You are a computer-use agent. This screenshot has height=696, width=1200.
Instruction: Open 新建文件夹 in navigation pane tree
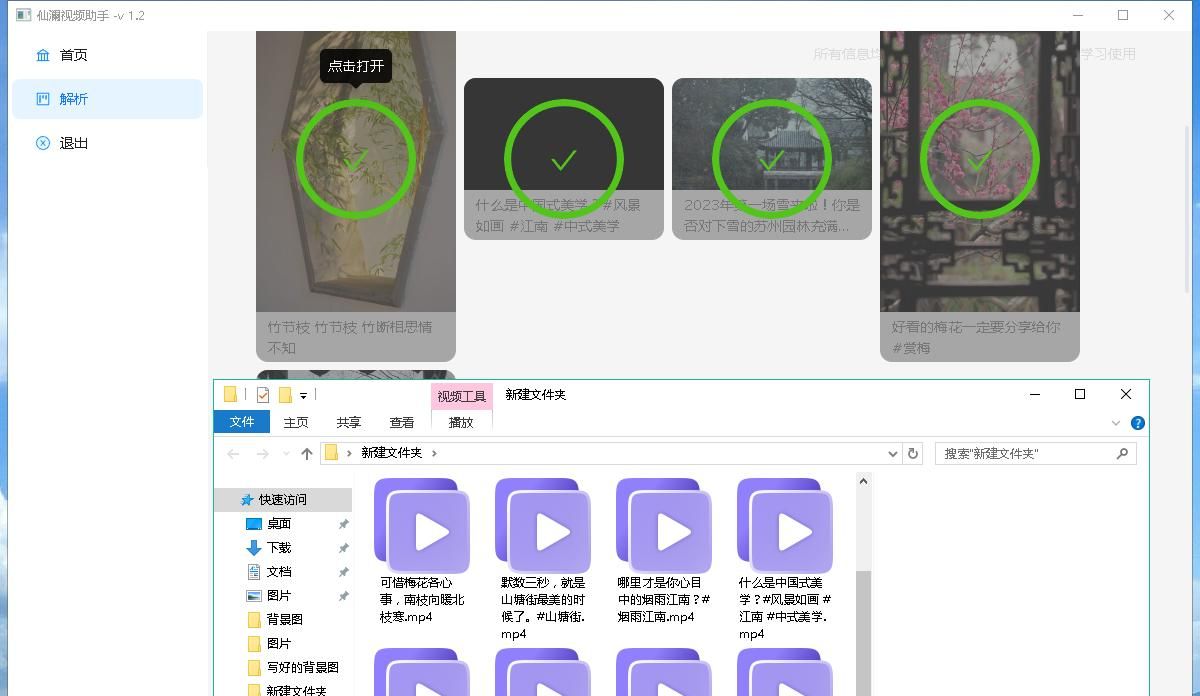[296, 690]
